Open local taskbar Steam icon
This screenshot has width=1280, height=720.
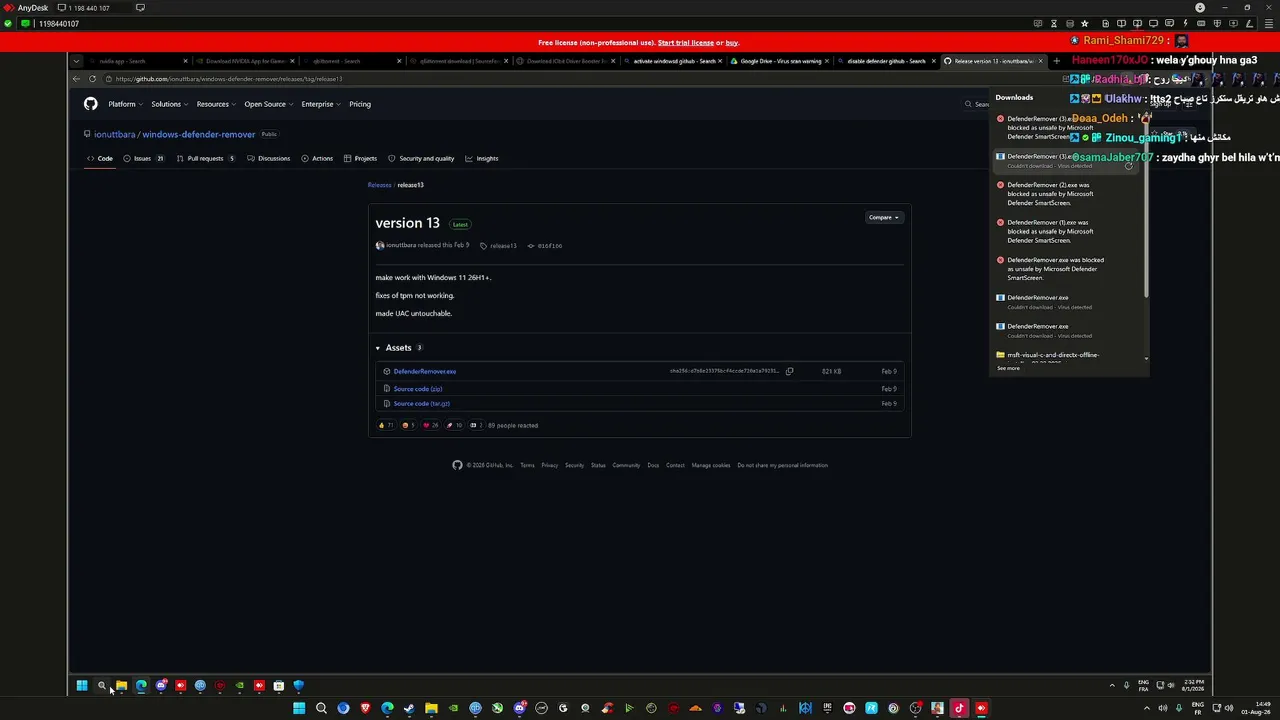409,708
